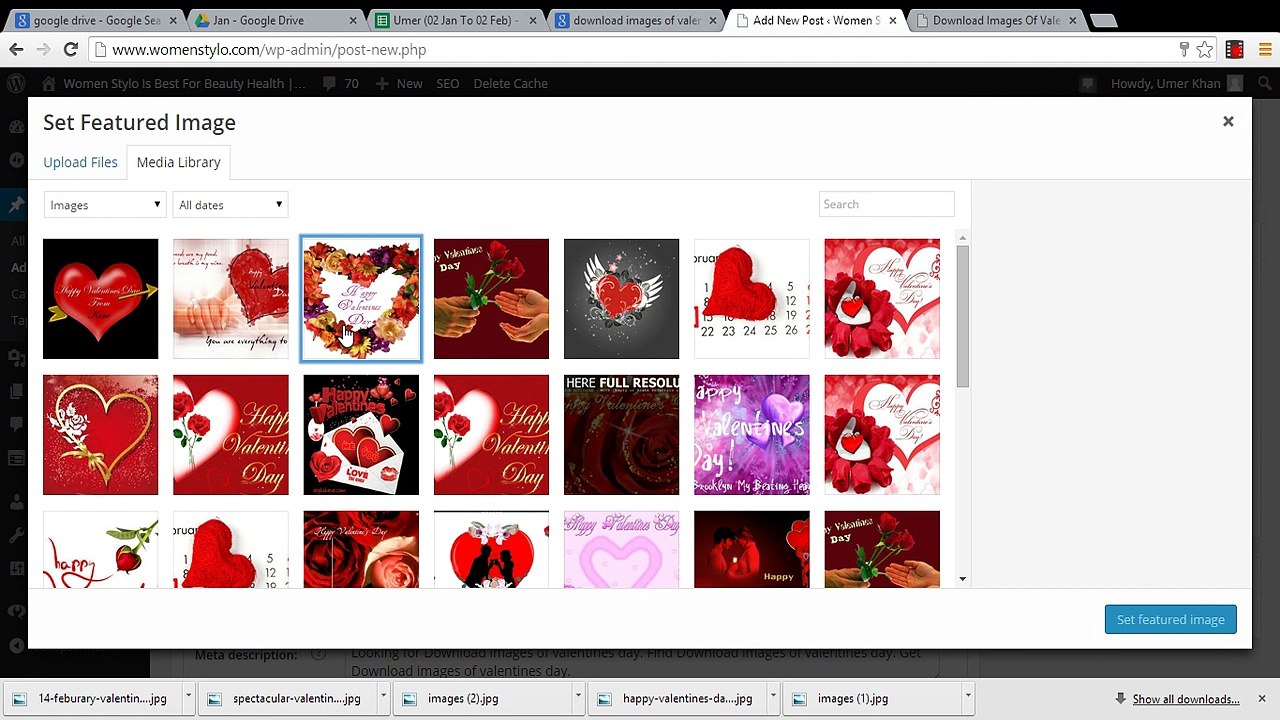Click the media library scrollbar down arrow

click(x=962, y=579)
